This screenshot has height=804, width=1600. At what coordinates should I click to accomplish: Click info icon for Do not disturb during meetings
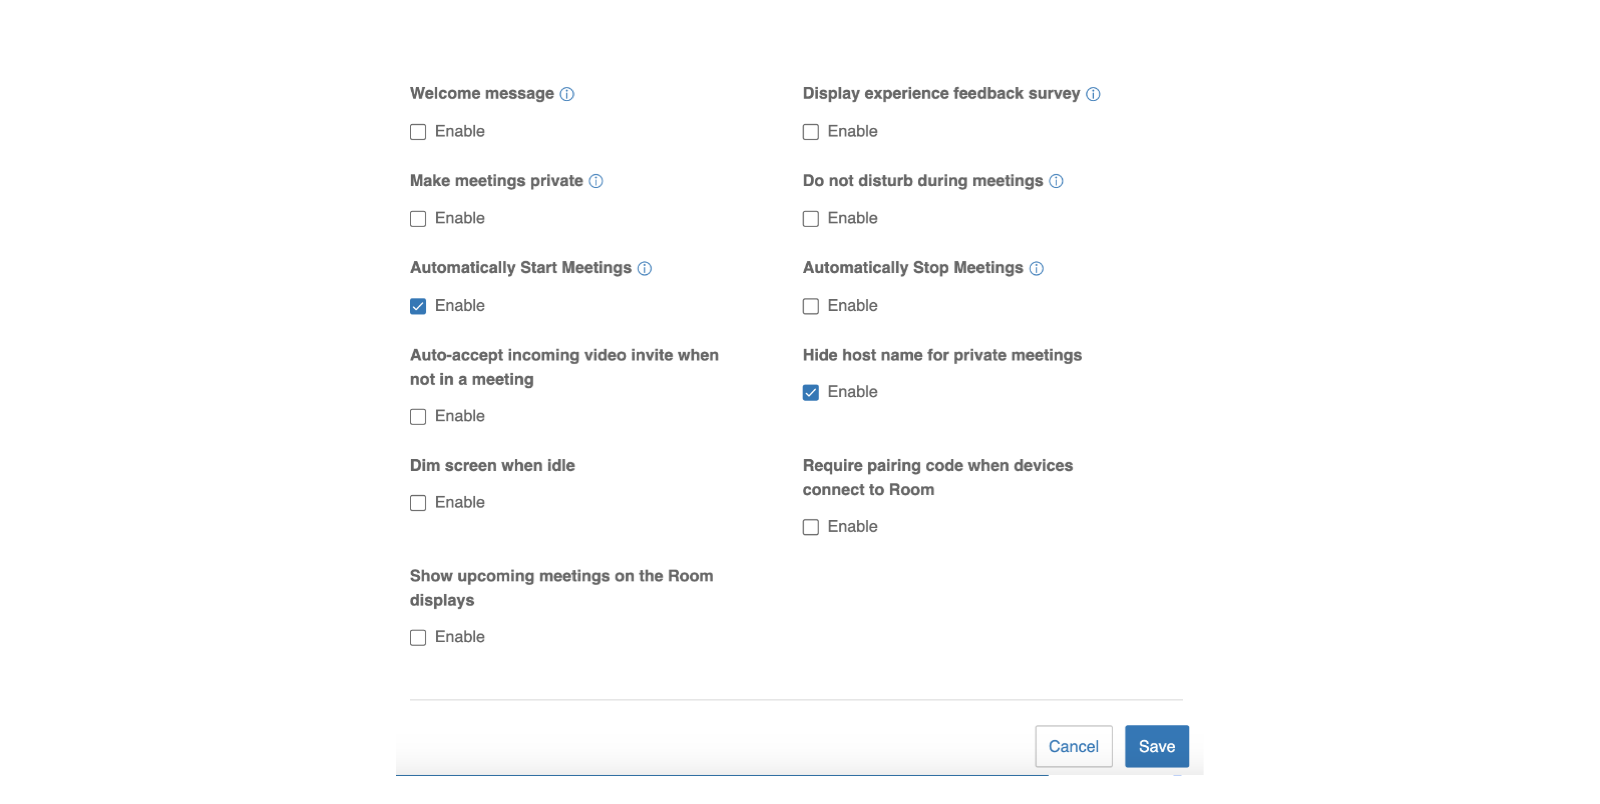pos(1056,181)
